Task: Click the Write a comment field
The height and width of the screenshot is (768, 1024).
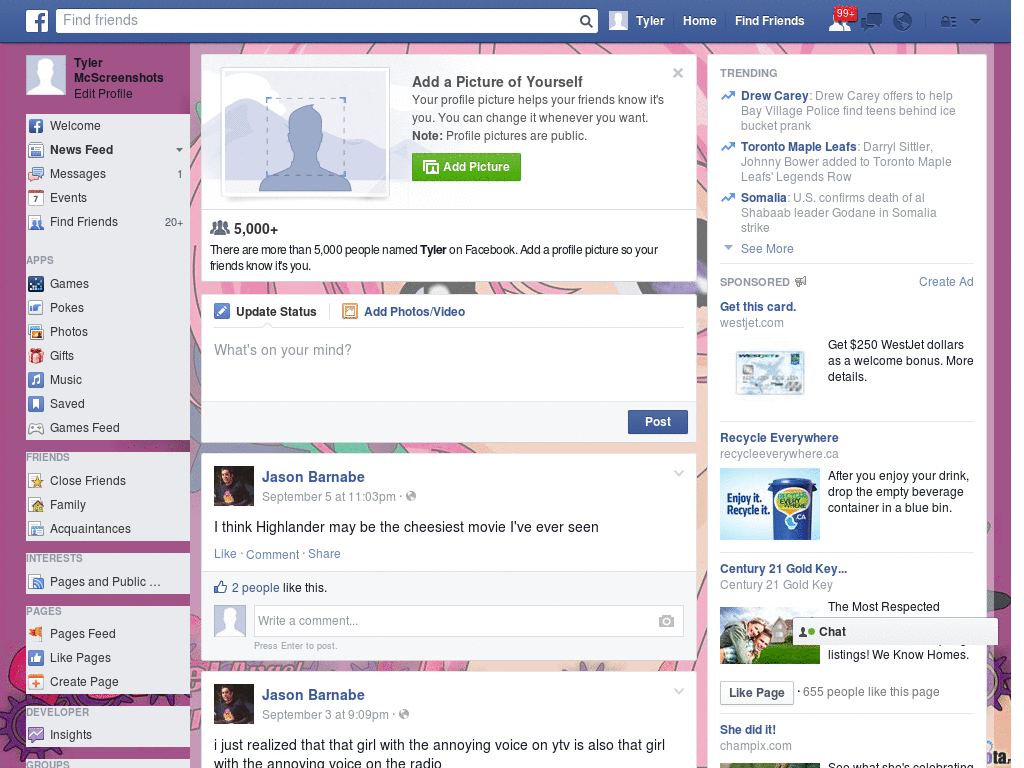Action: pyautogui.click(x=455, y=621)
